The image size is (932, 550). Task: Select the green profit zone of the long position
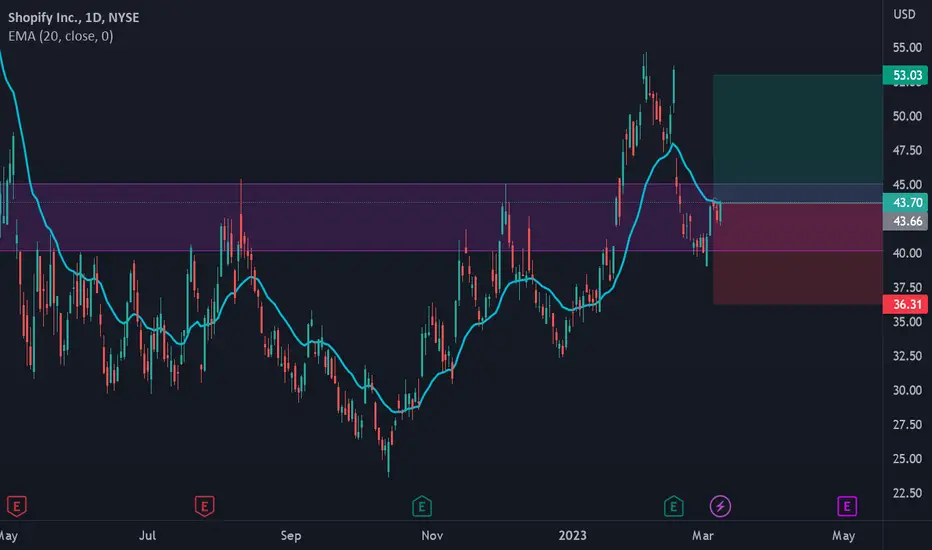[798, 139]
